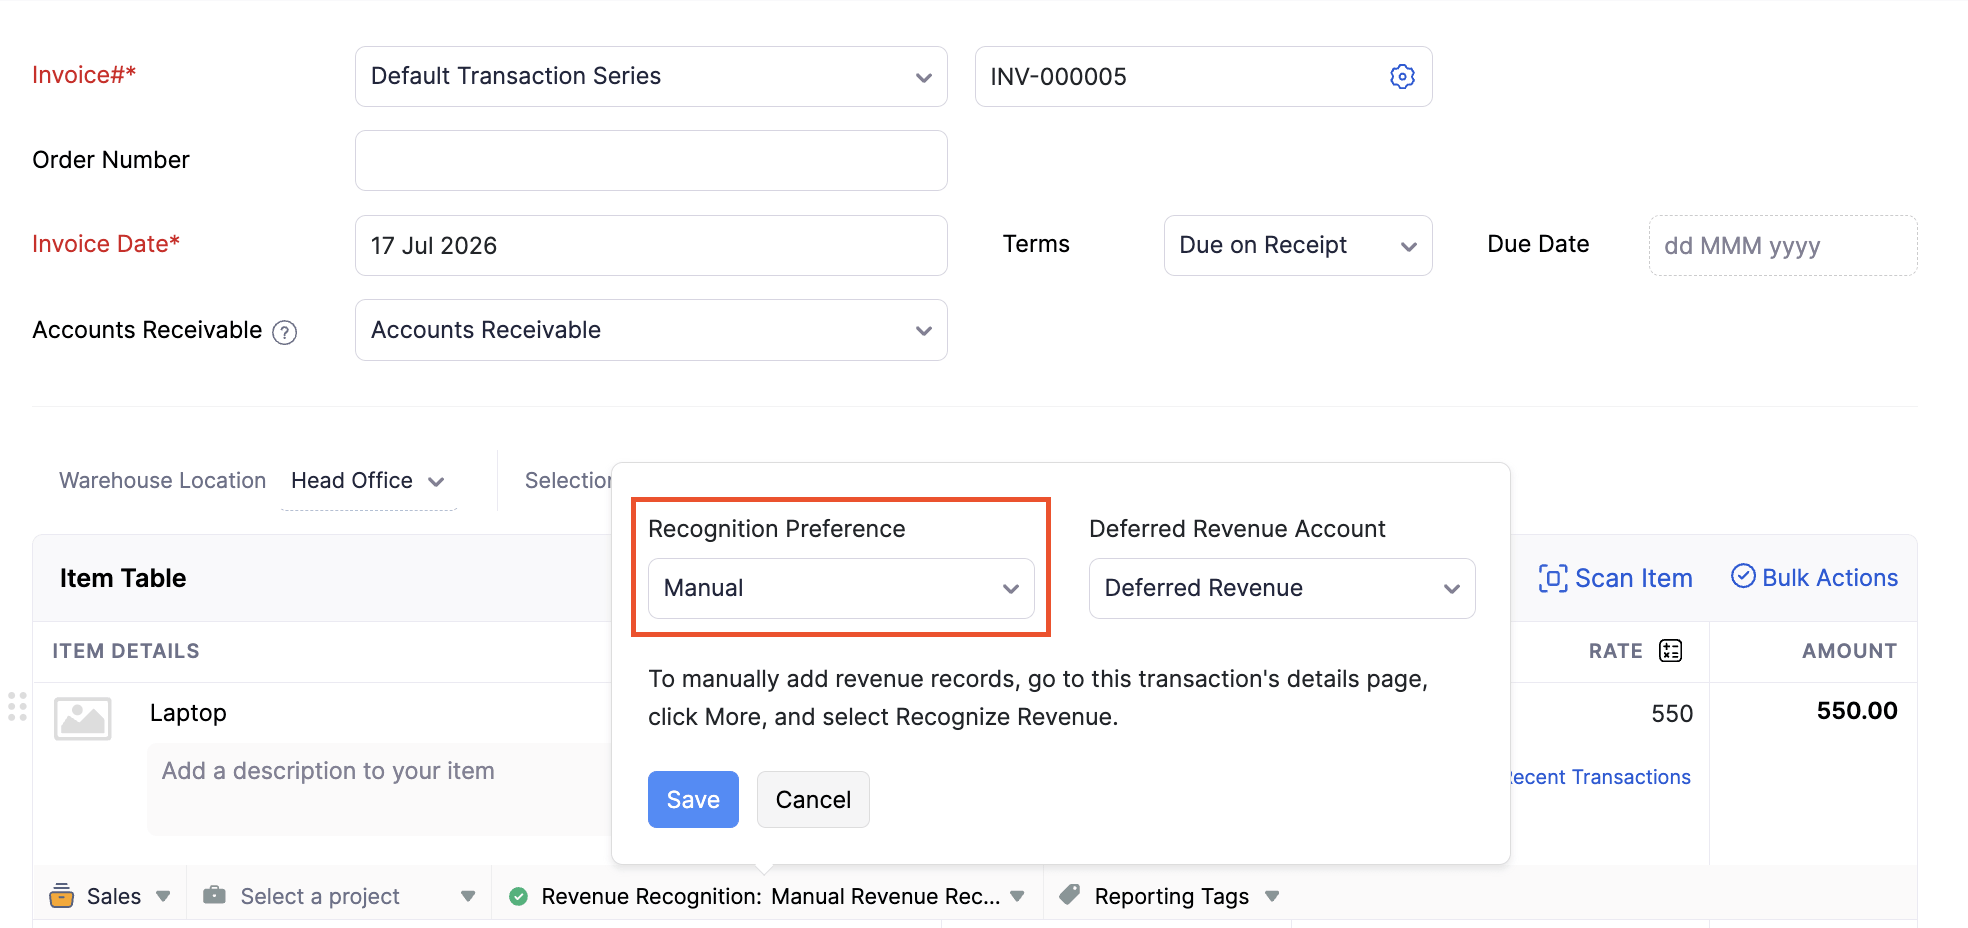Click the Sales account box icon
This screenshot has height=928, width=1968.
[61, 895]
